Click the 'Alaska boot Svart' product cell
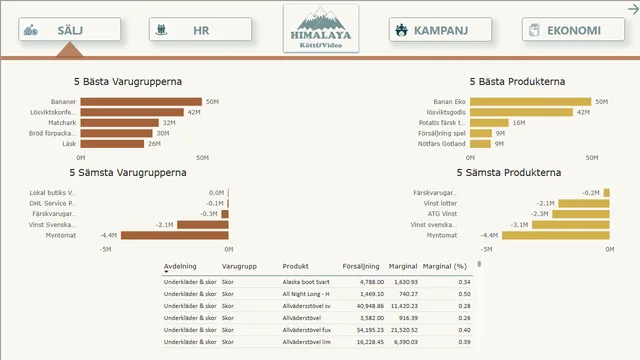Viewport: 640px width, 360px height. (x=306, y=282)
